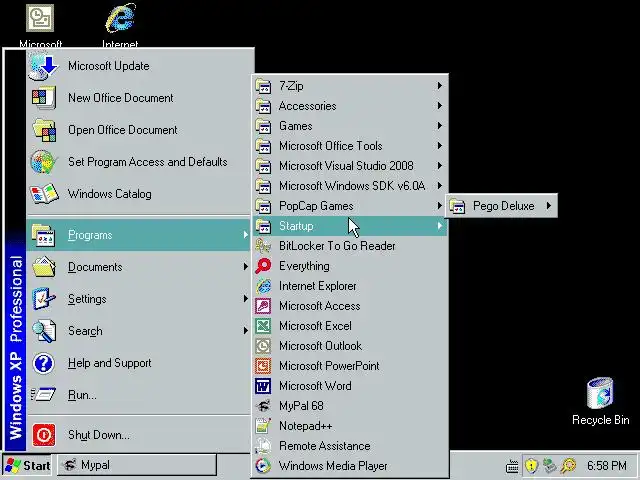Click the "Microsoft Visual Studio 2008" label
640x480 pixels.
[346, 166]
